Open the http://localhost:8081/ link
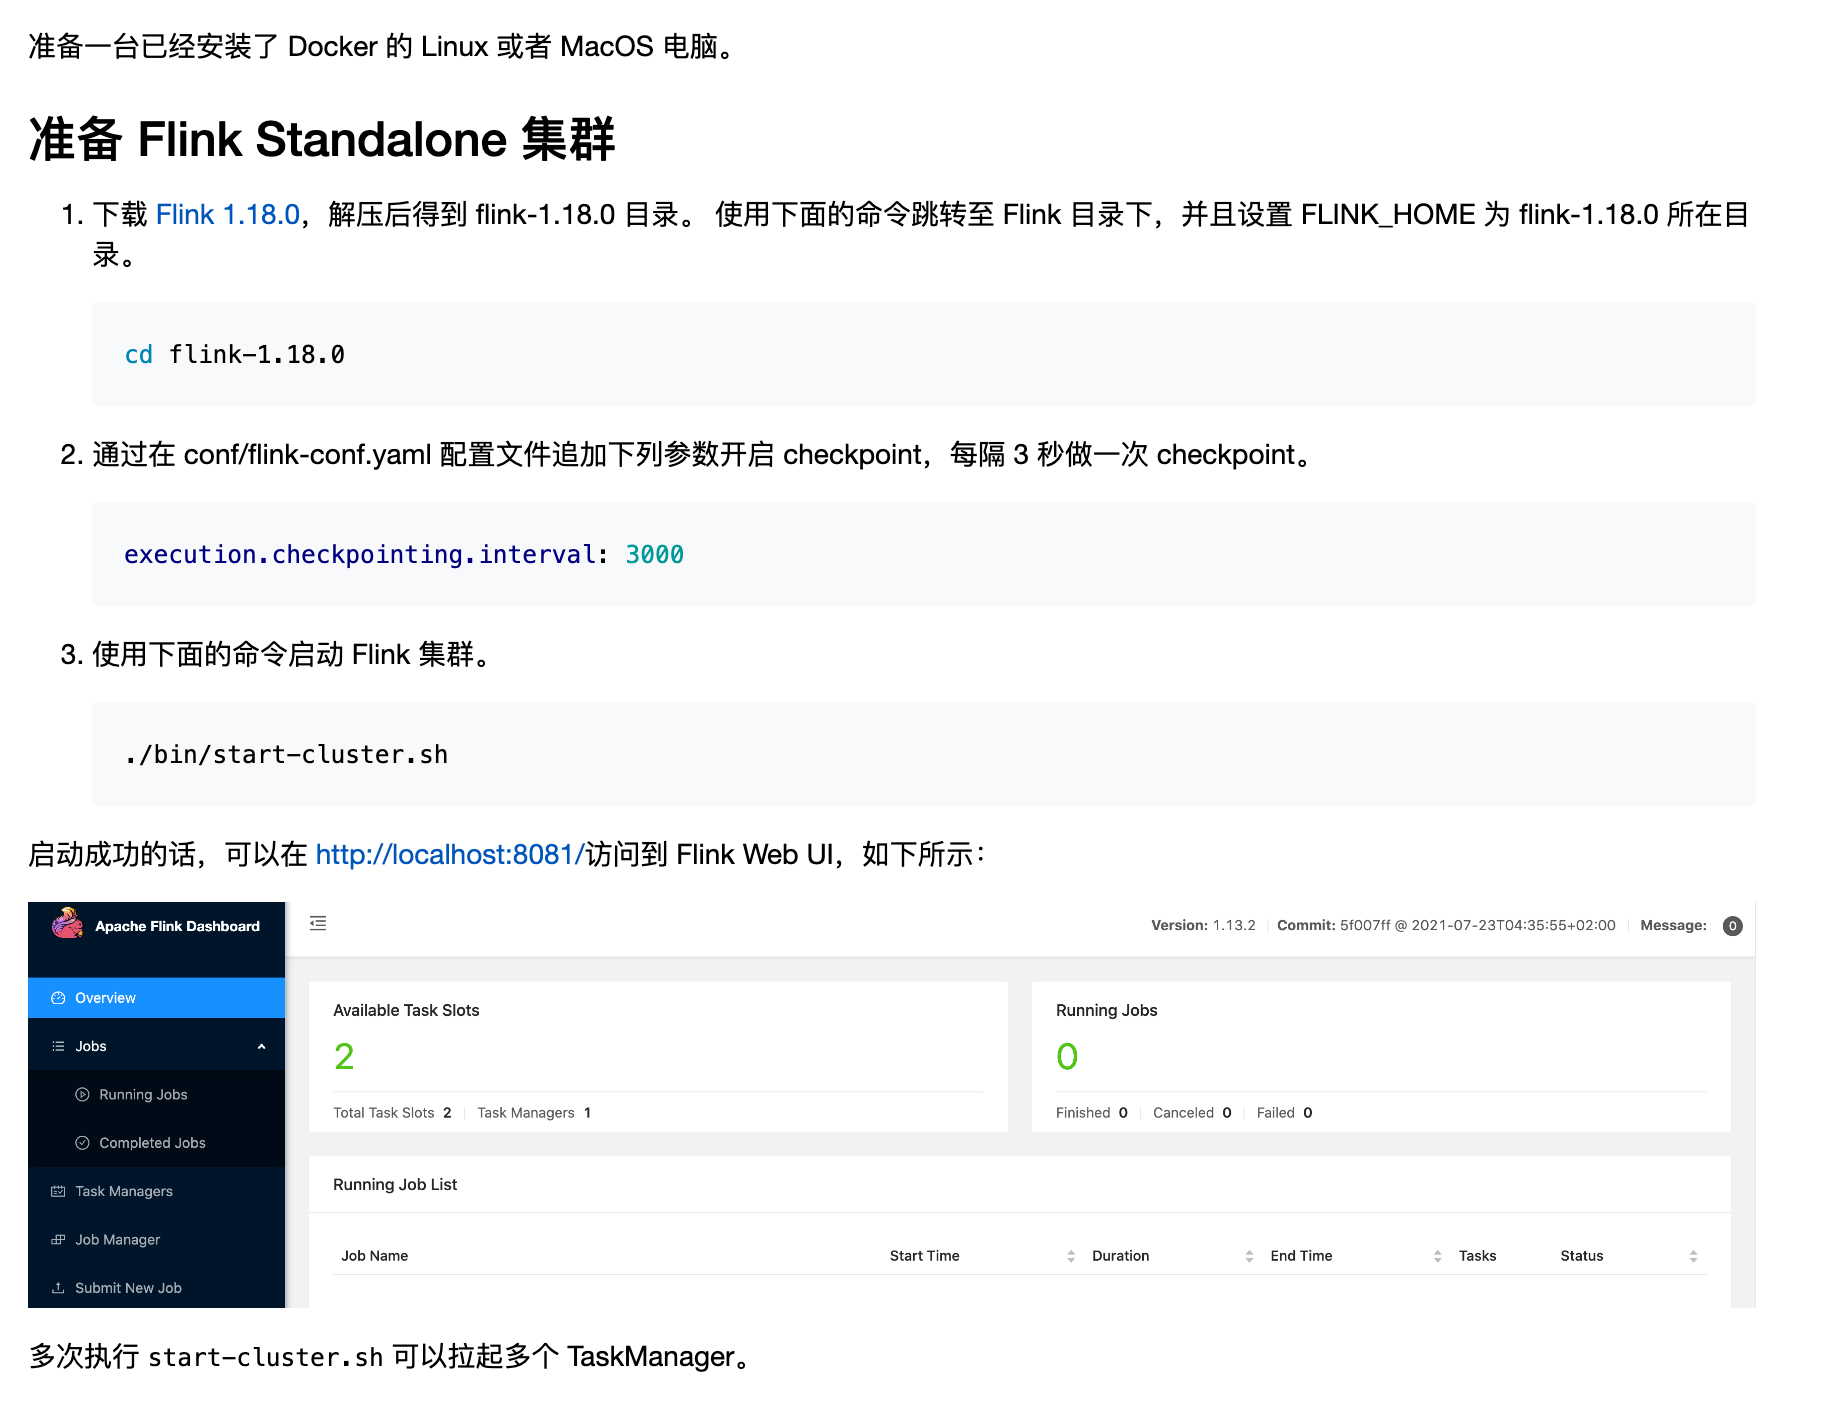The image size is (1828, 1406). click(450, 854)
